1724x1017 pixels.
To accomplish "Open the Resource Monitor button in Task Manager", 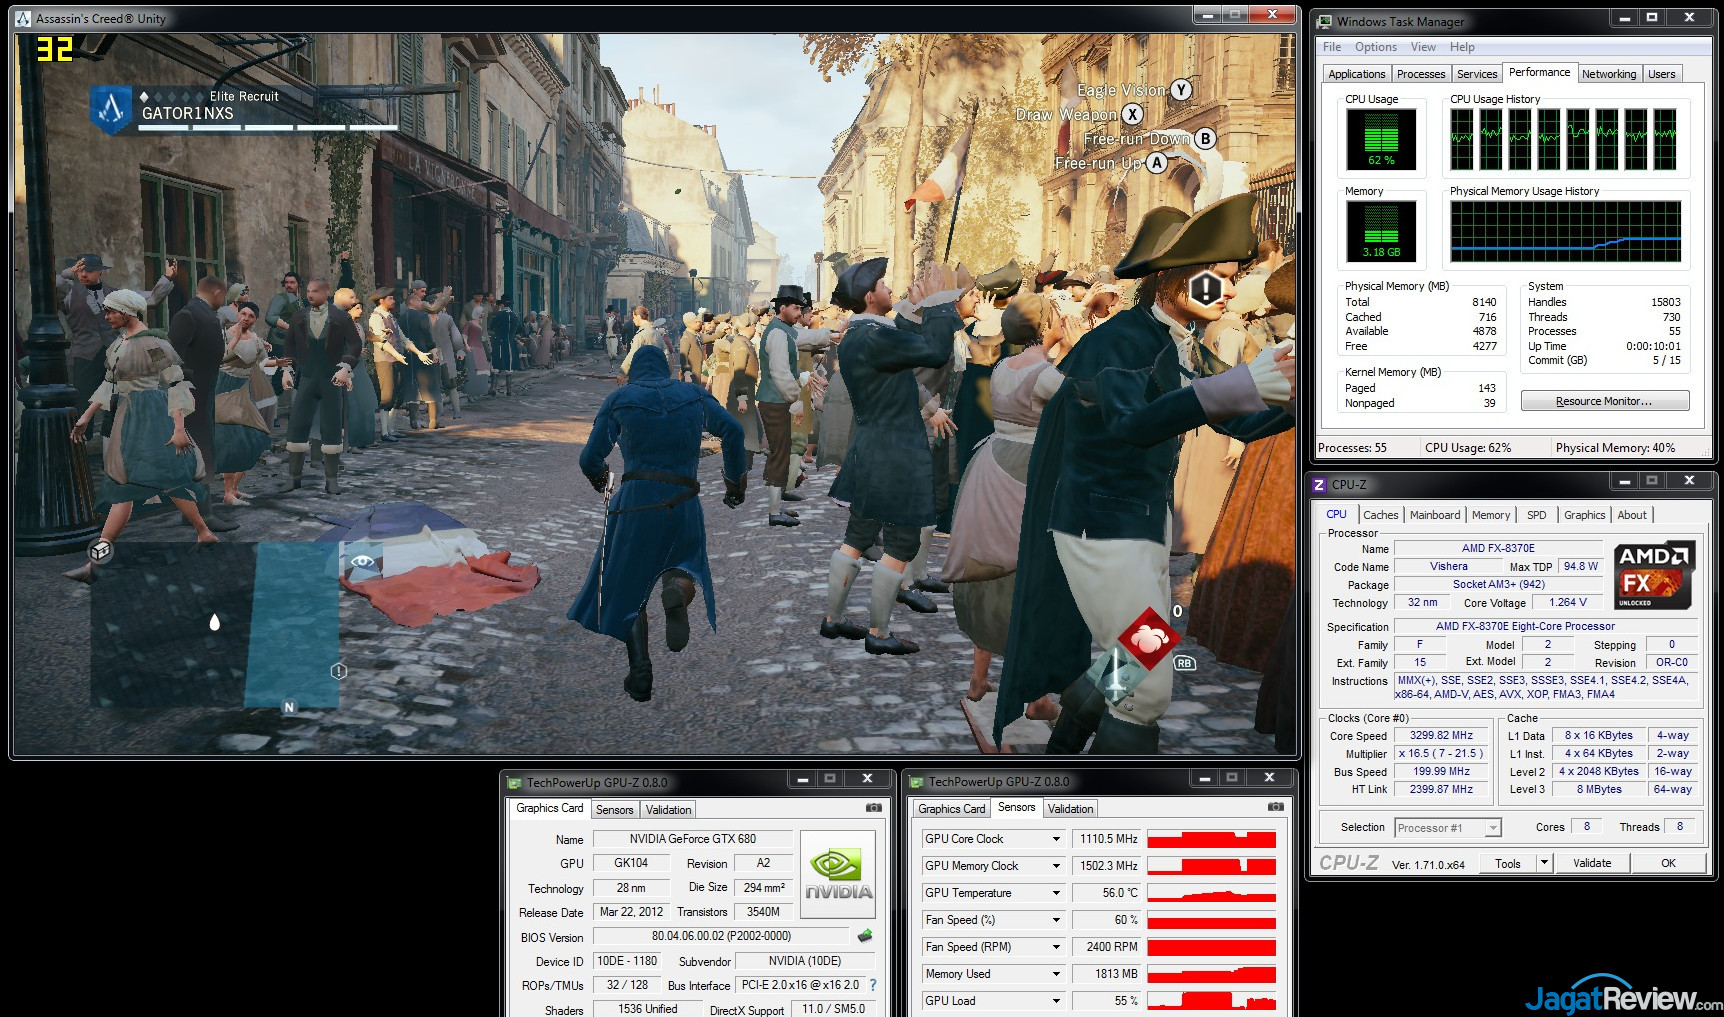I will click(1605, 401).
